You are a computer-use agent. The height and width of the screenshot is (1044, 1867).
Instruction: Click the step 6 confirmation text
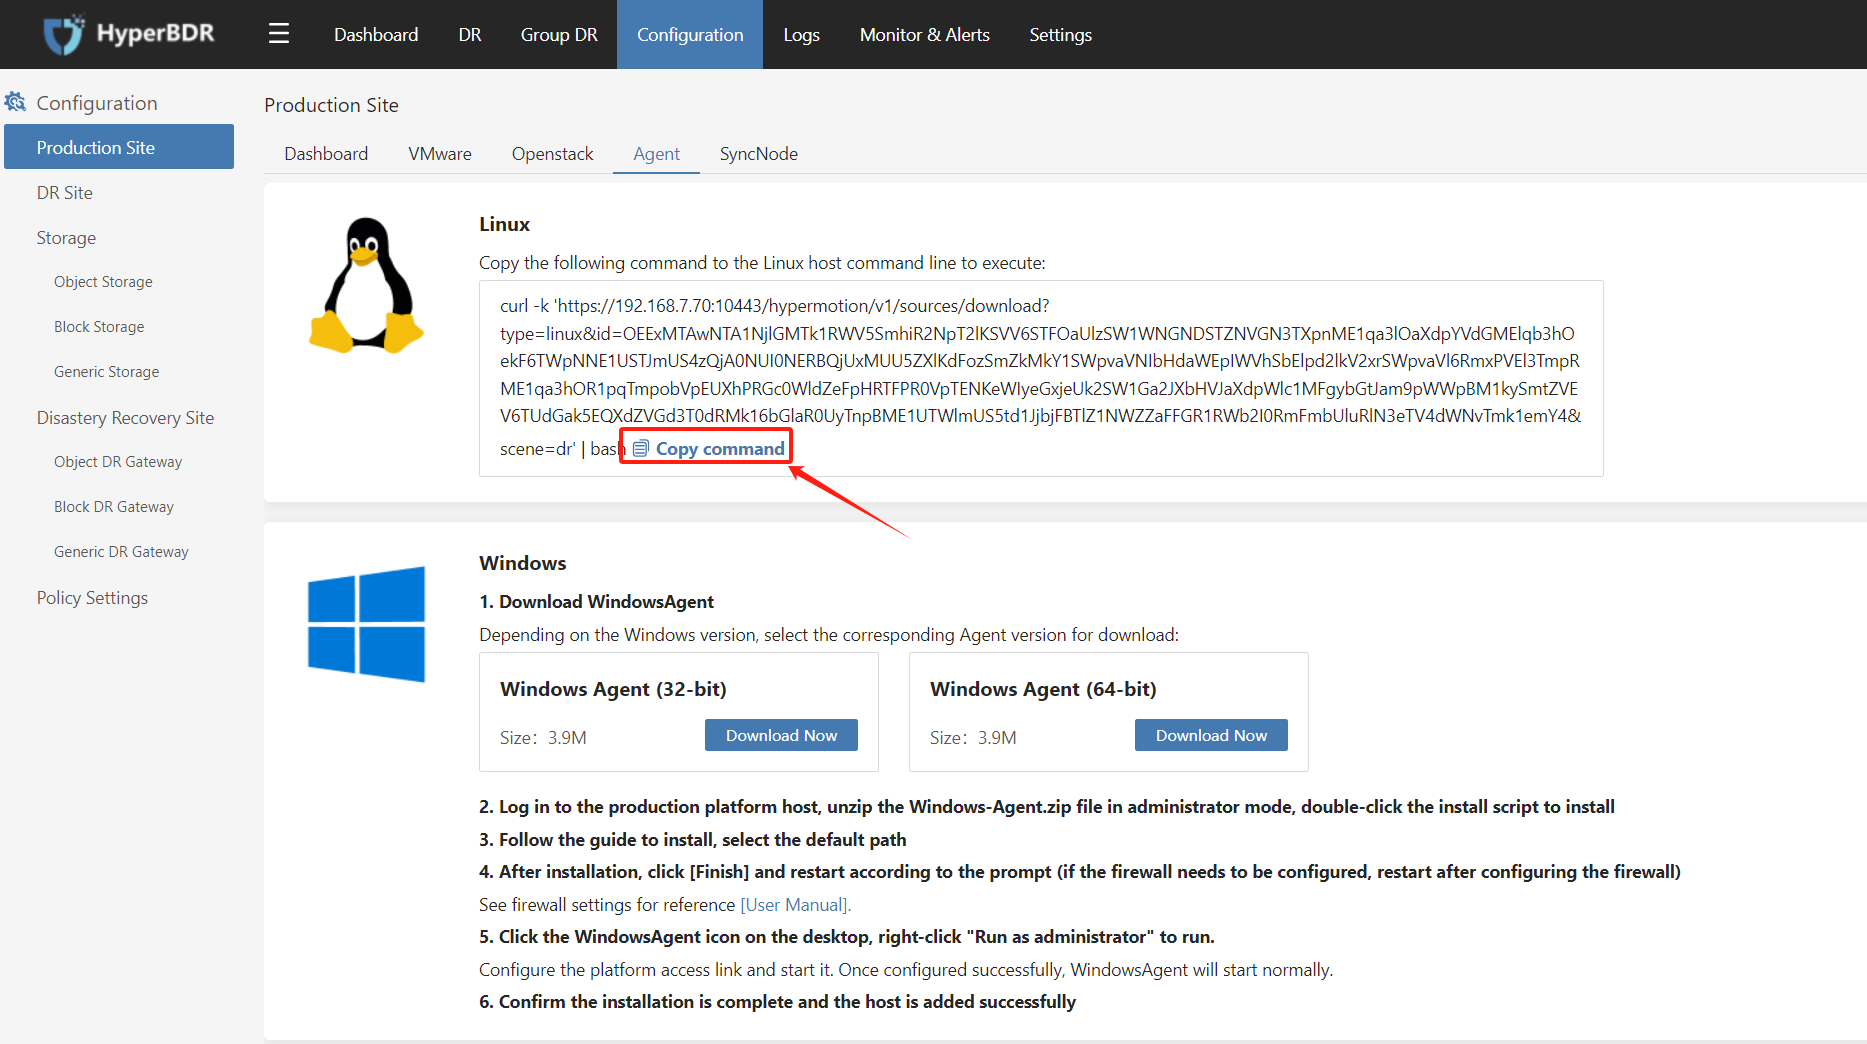coord(777,1001)
